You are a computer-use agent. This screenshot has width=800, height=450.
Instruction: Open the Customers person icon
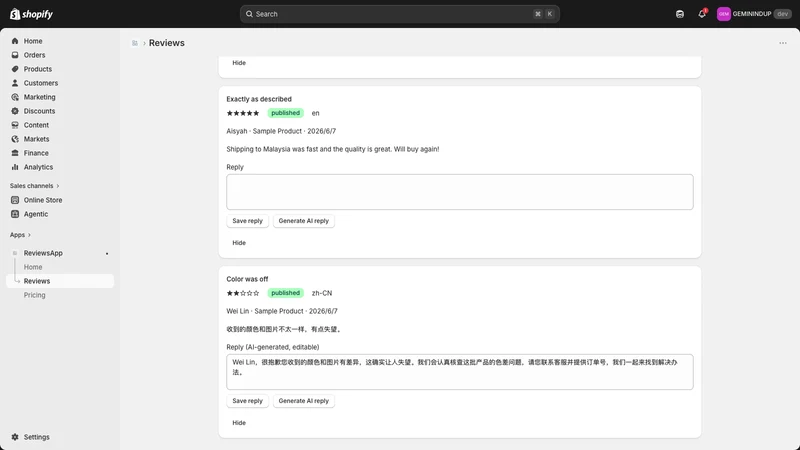click(x=15, y=83)
